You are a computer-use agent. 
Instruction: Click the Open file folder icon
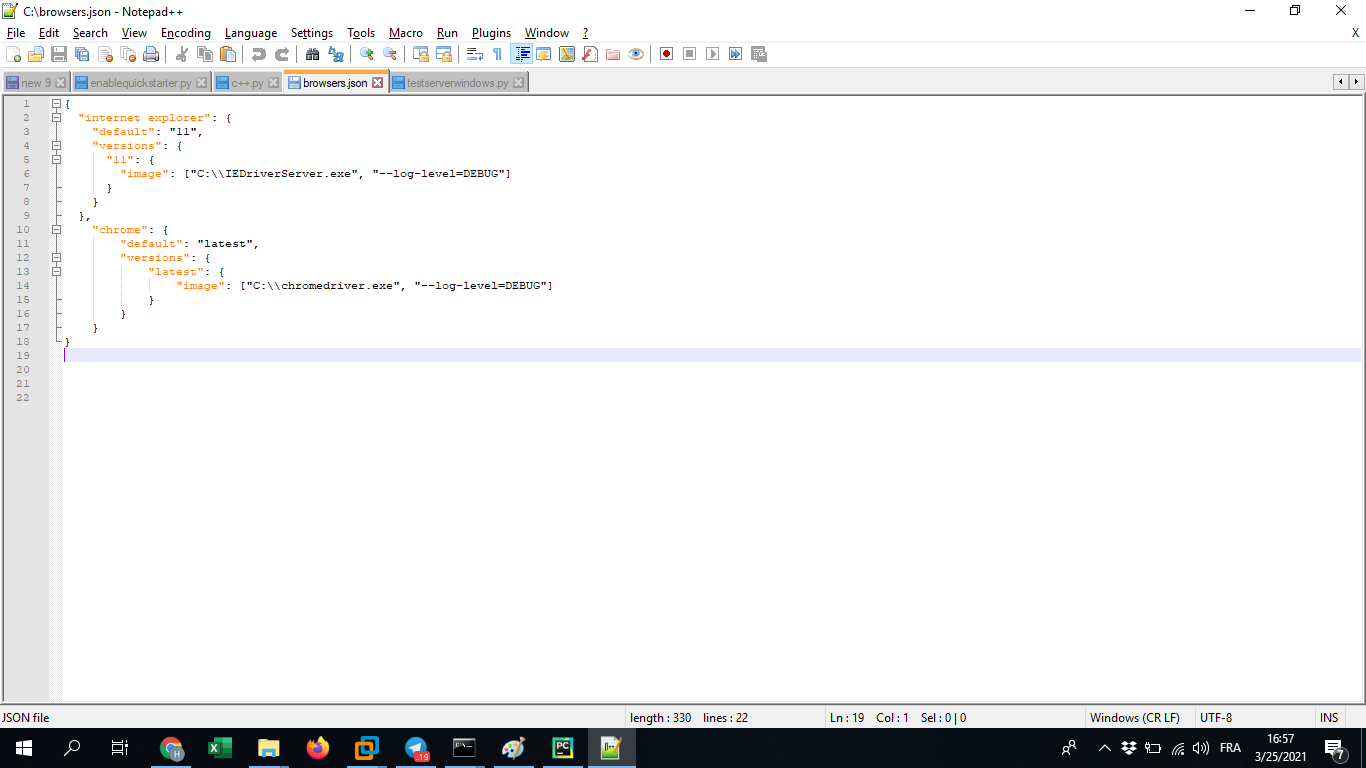click(x=36, y=54)
